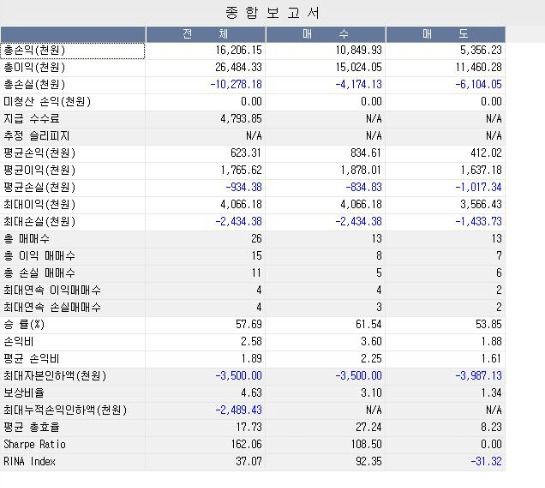Click the 보상비율 value 4.63
The width and height of the screenshot is (545, 488).
pos(251,393)
